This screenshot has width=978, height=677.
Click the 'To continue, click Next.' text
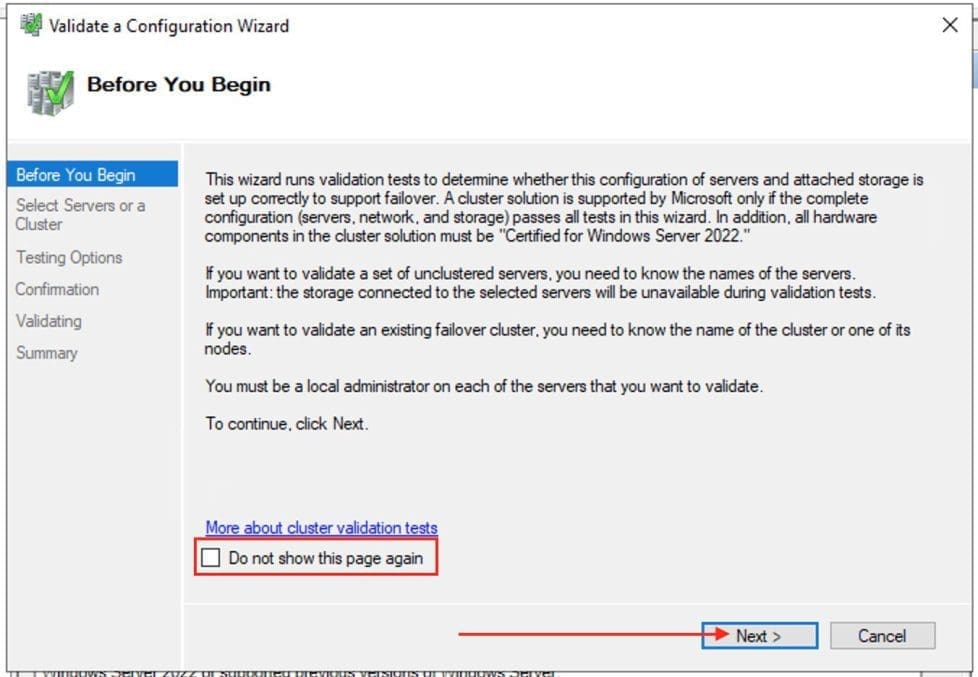coord(287,423)
